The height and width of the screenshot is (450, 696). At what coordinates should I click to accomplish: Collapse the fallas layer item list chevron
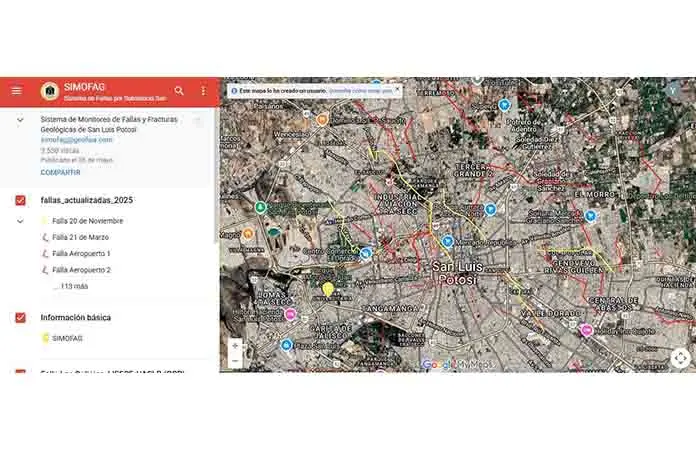click(x=20, y=221)
